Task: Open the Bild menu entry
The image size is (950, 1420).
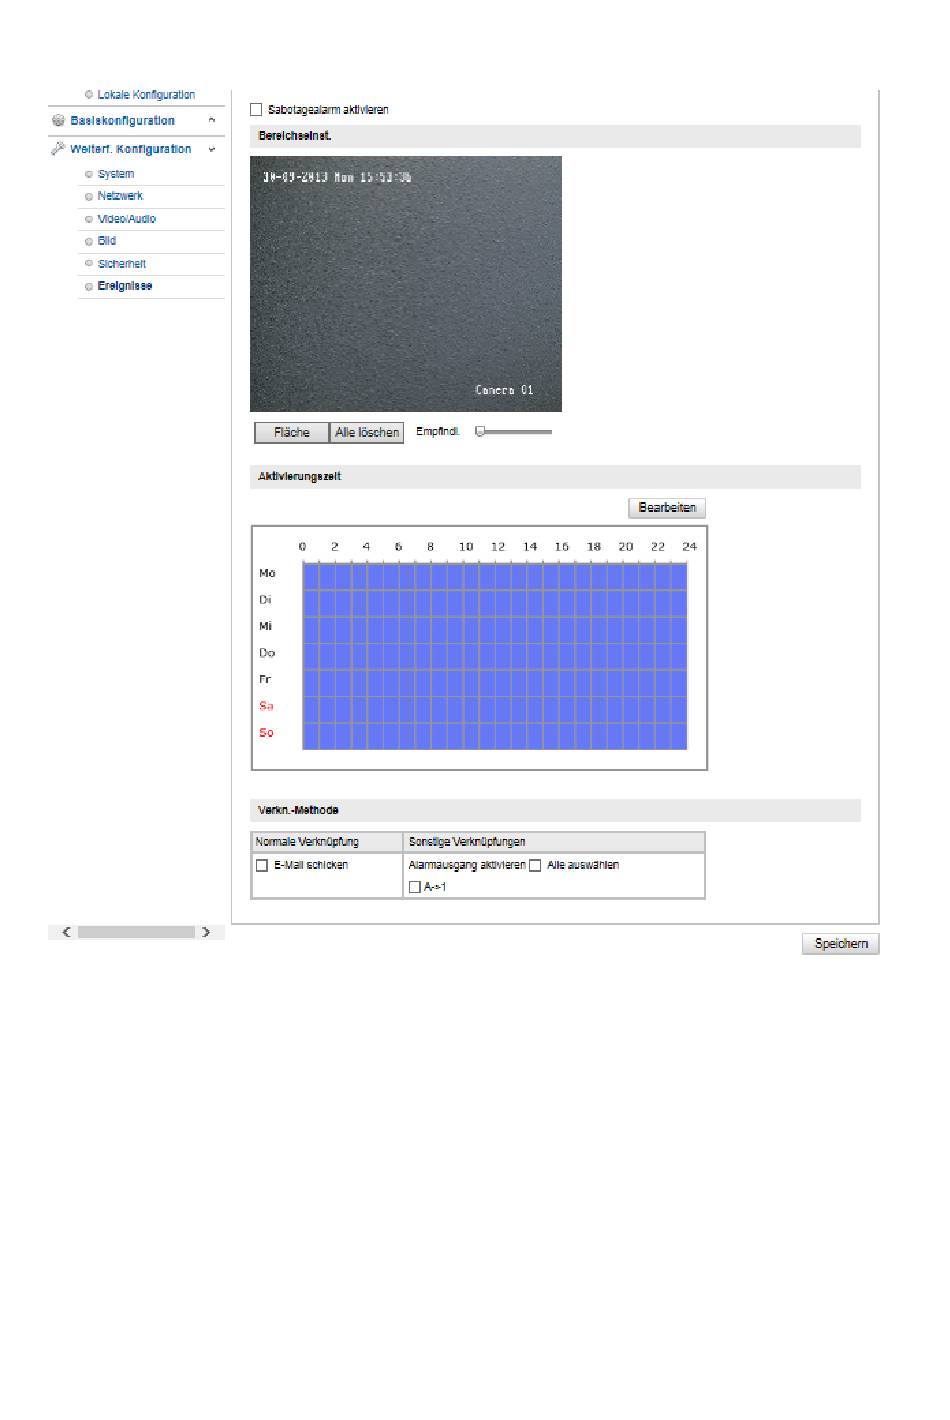Action: point(107,241)
